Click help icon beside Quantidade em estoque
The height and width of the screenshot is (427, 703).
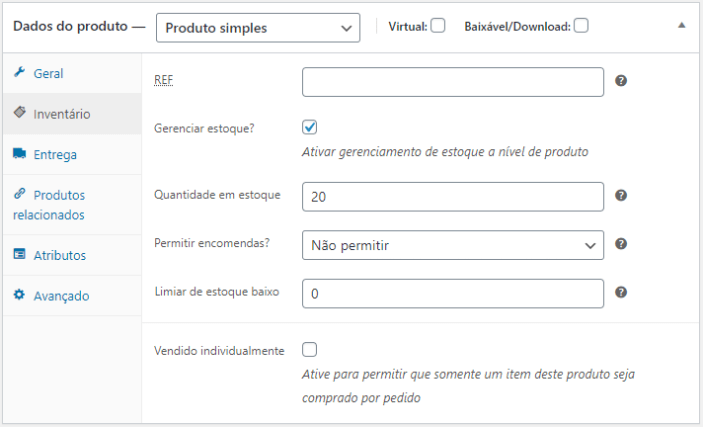pyautogui.click(x=621, y=196)
